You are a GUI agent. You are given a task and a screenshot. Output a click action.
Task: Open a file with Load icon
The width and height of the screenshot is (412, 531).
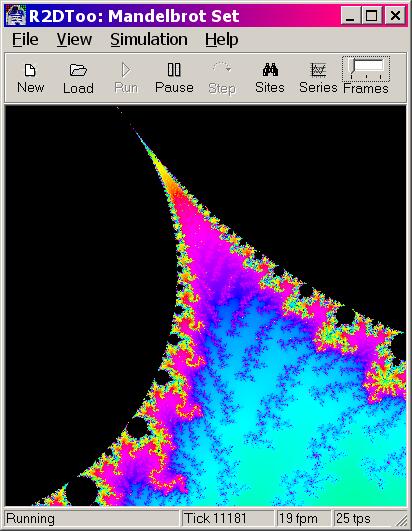point(78,70)
